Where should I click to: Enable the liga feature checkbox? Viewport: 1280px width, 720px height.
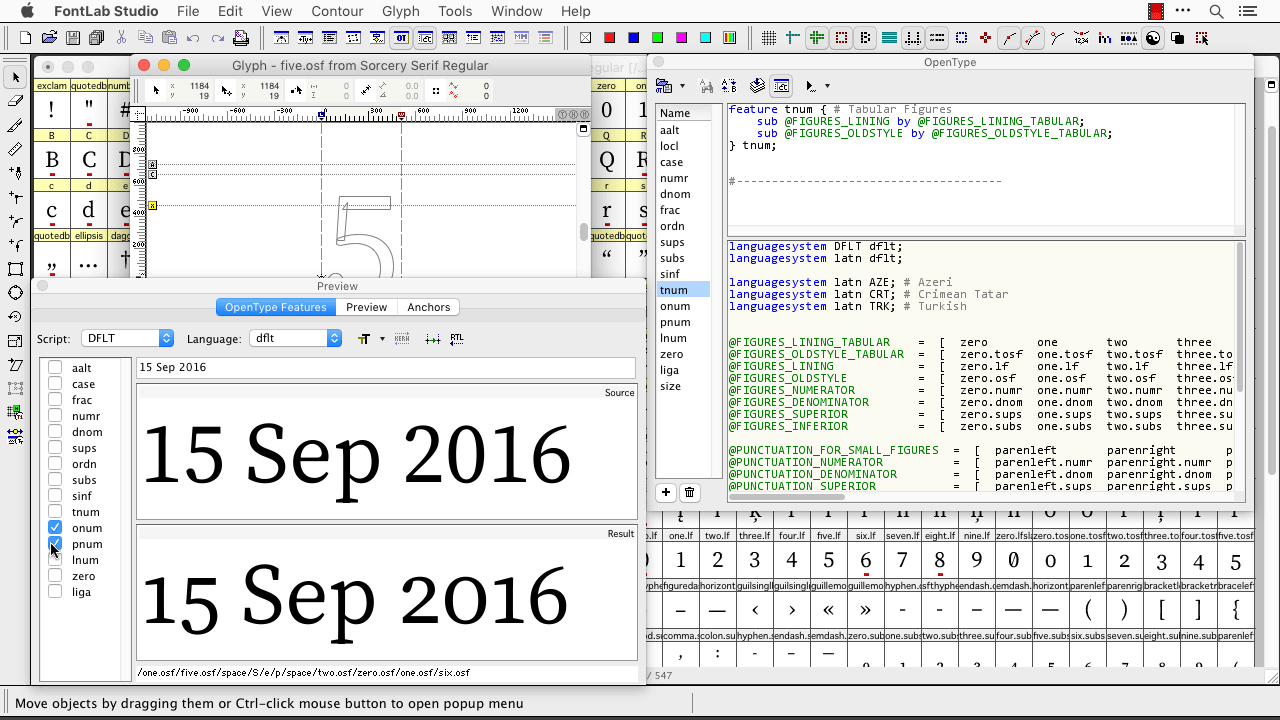[55, 592]
